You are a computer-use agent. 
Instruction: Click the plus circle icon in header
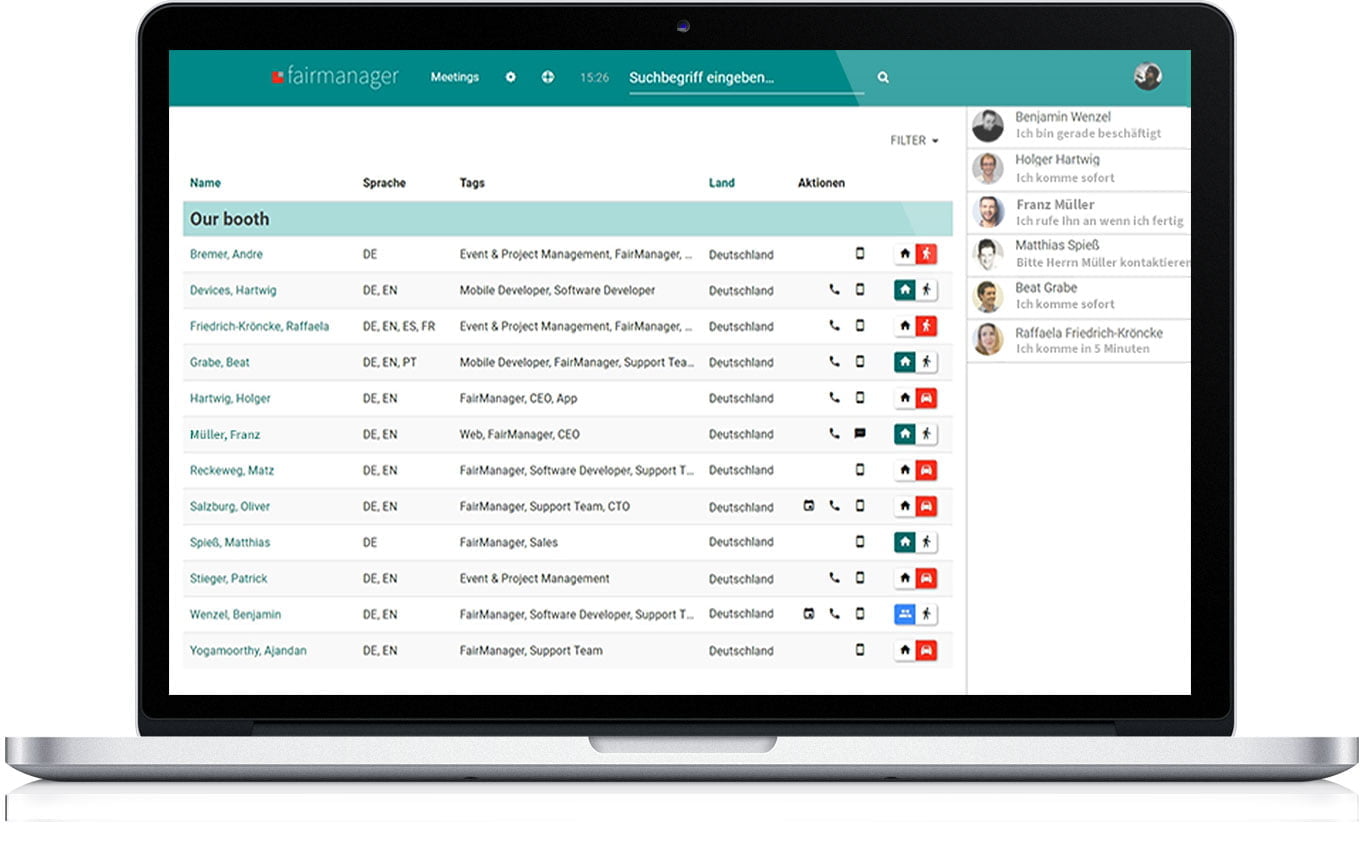coord(547,77)
